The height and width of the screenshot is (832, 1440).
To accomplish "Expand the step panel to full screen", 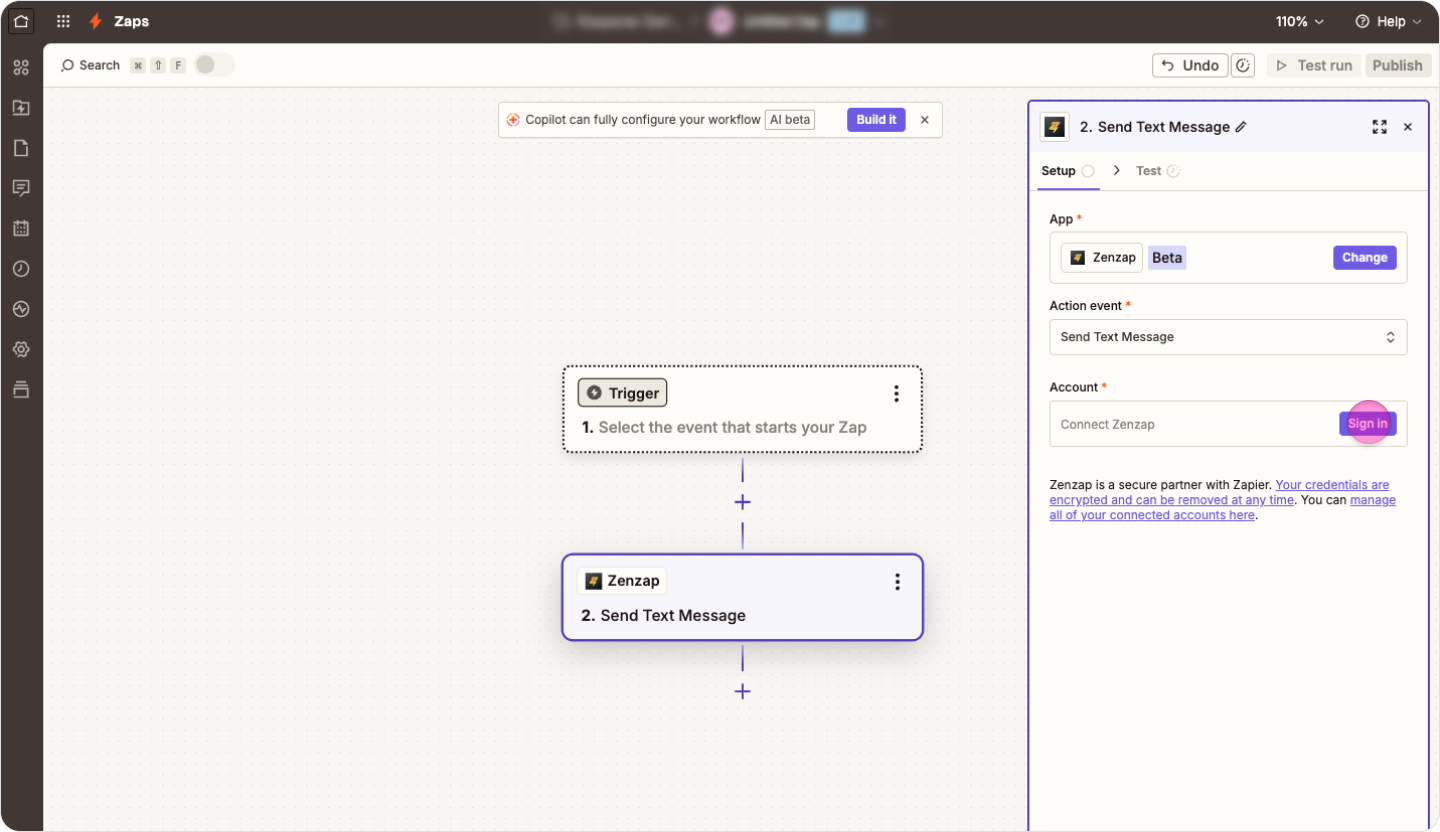I will [x=1379, y=127].
